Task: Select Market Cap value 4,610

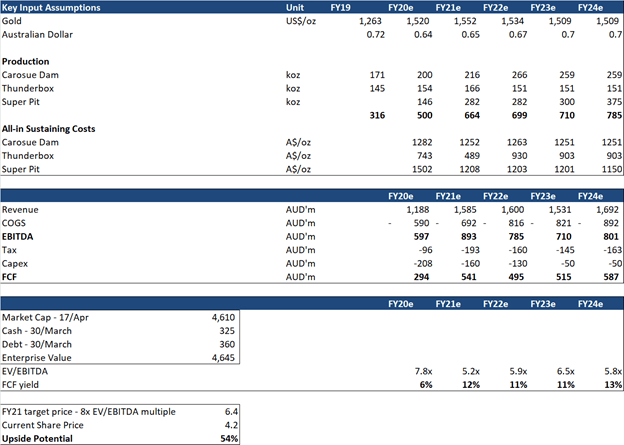Action: (x=223, y=316)
